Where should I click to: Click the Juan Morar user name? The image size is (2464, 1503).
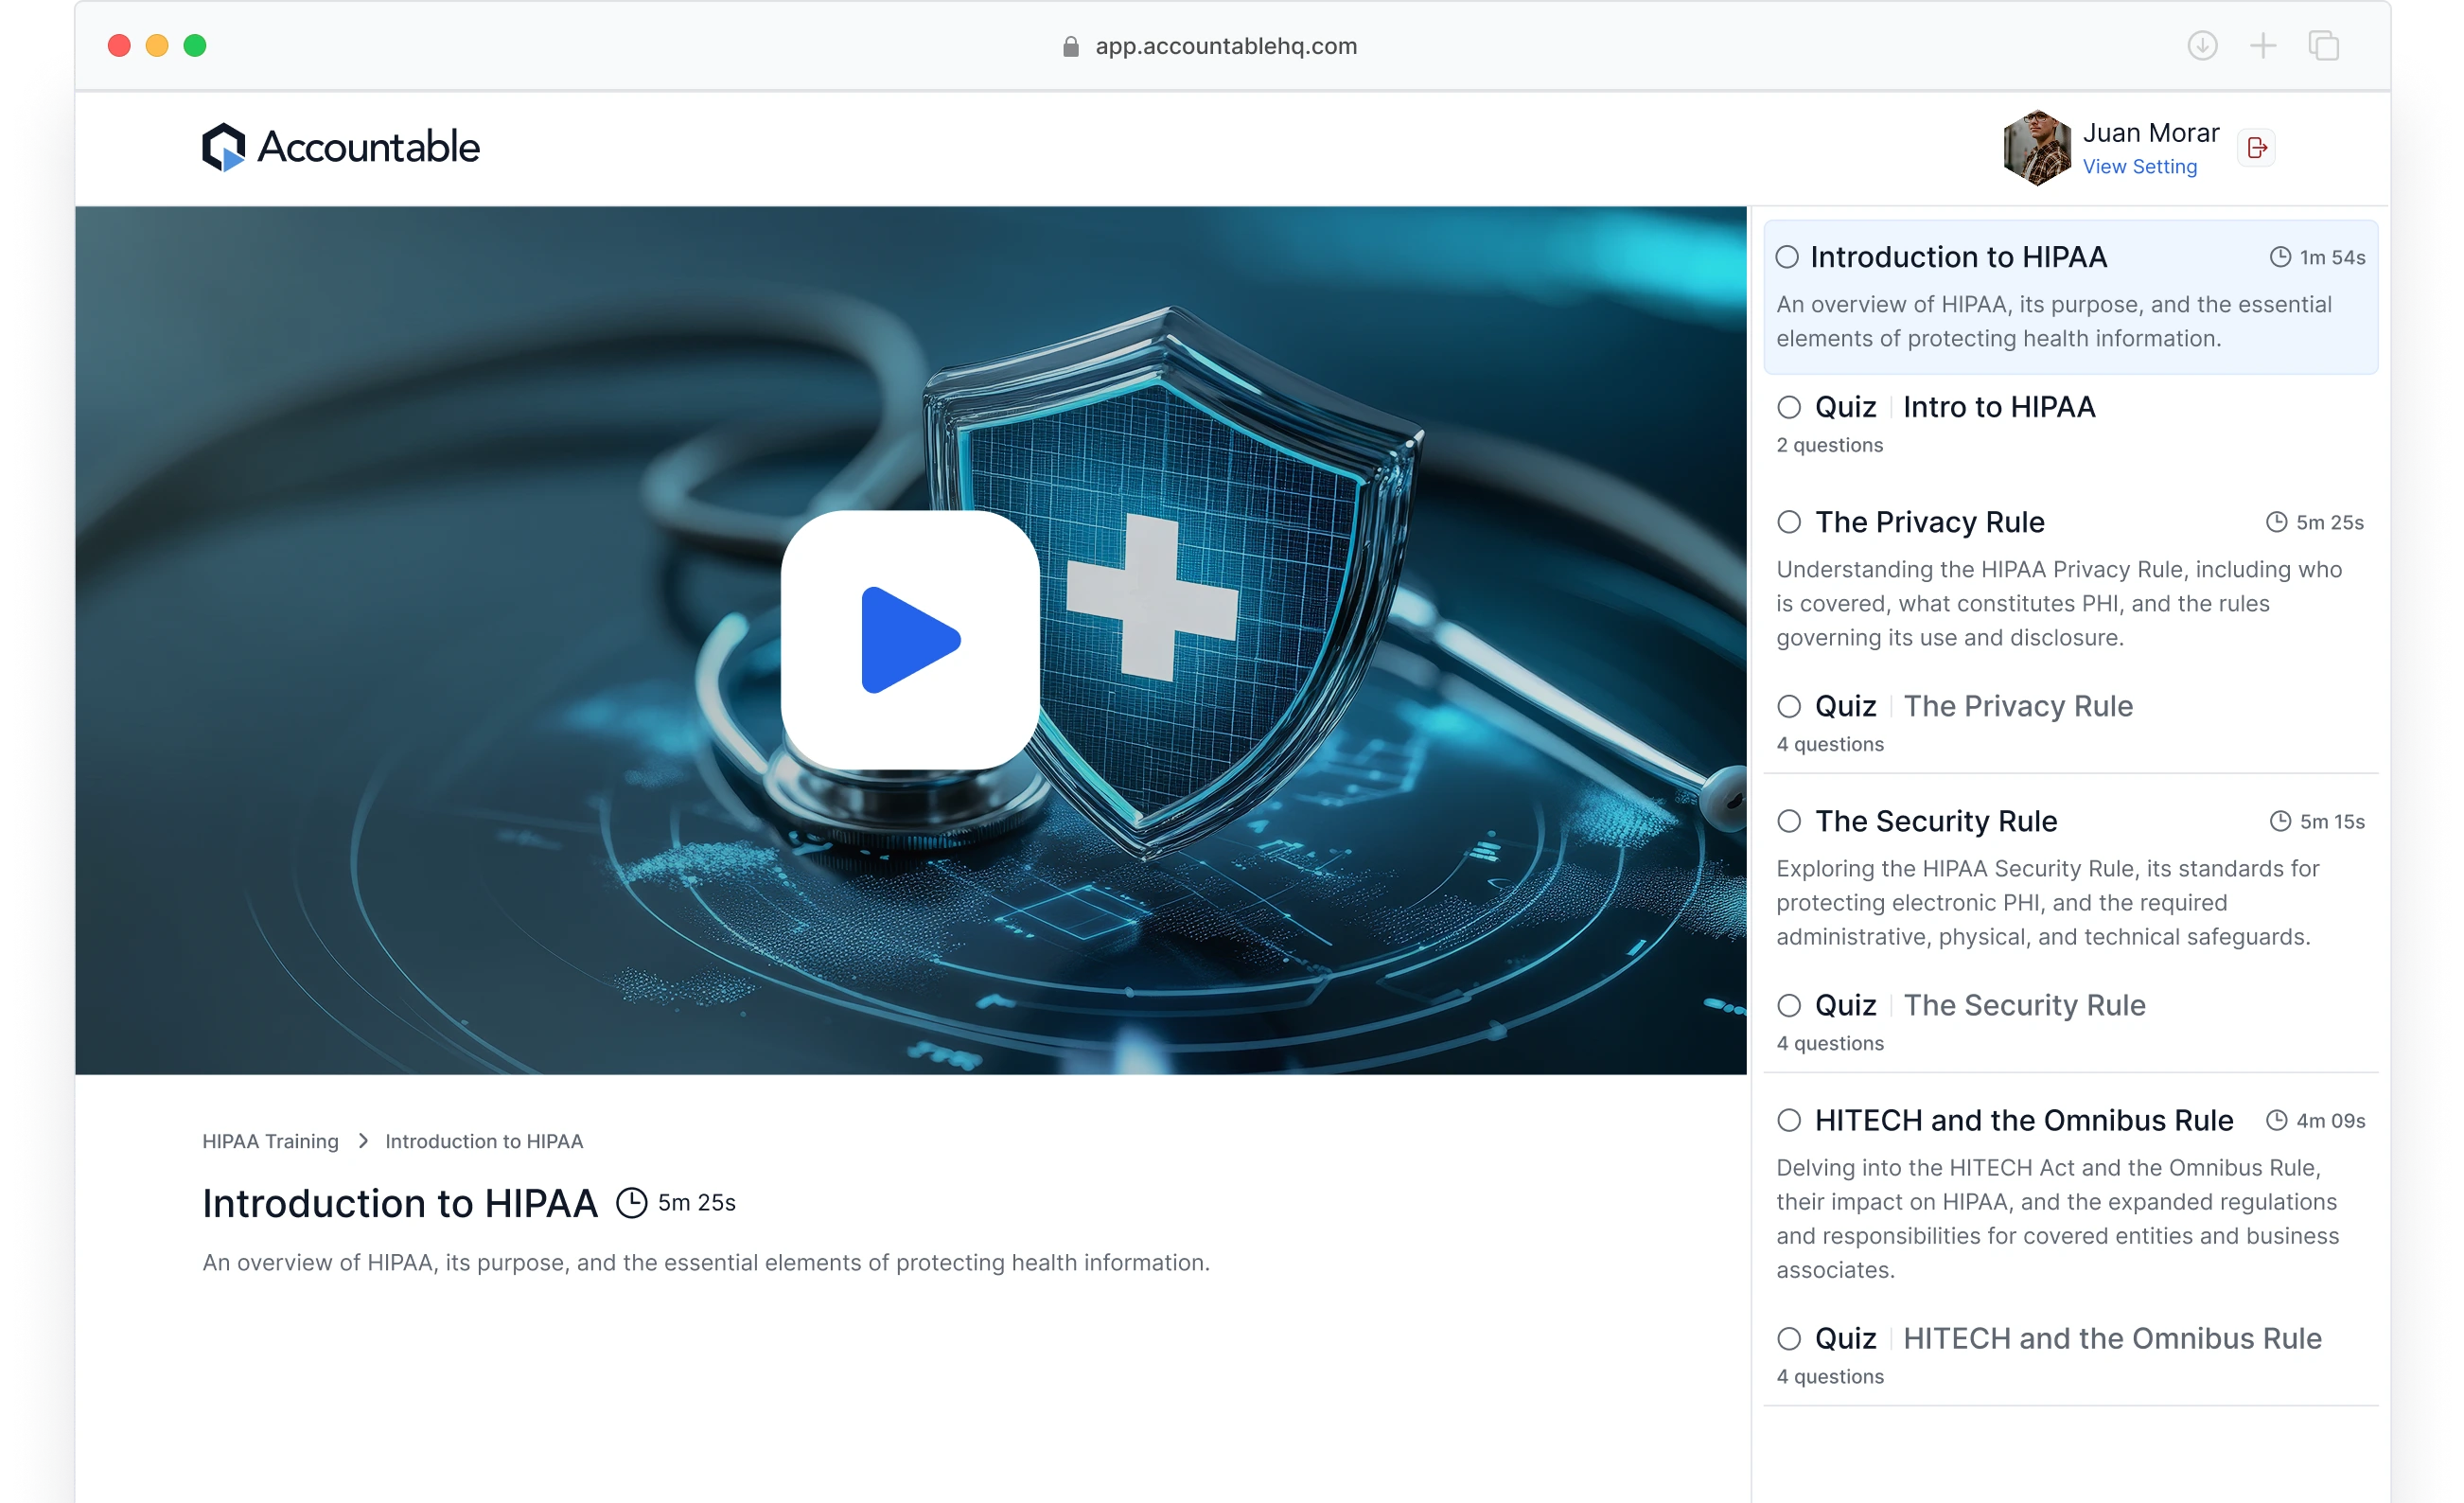(2150, 133)
